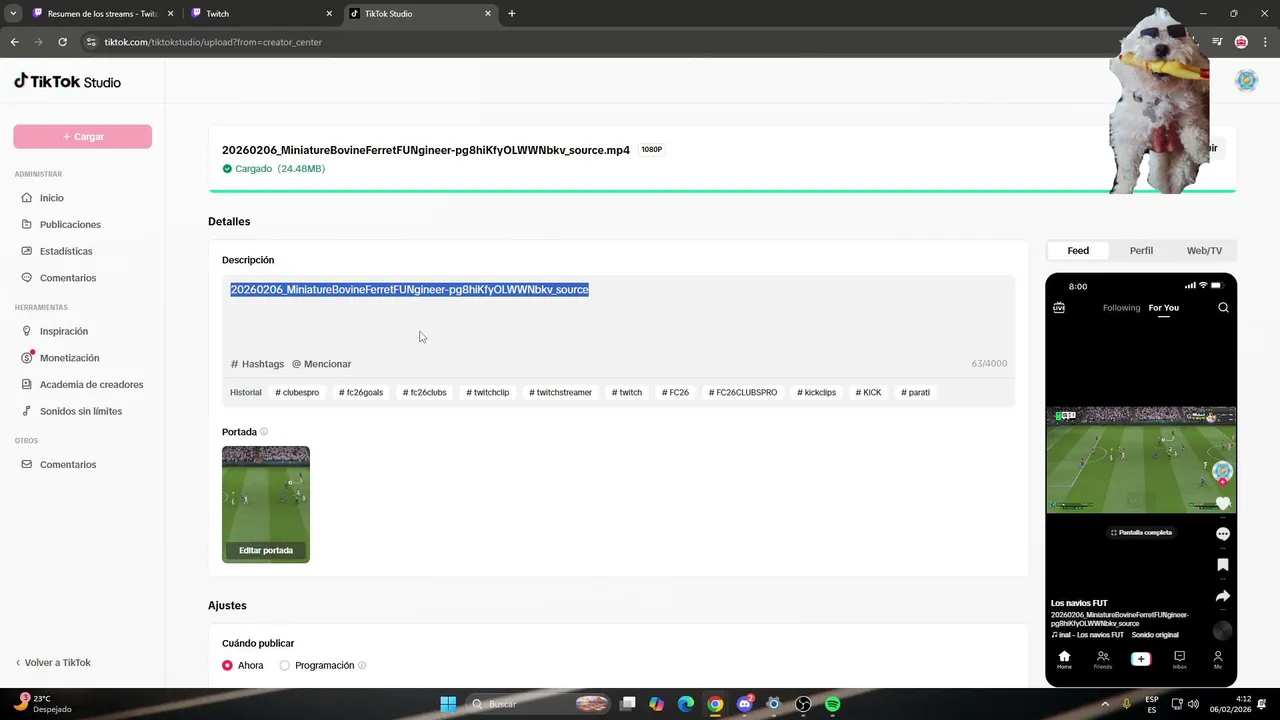Add the #fc26goals hashtag
The width and height of the screenshot is (1280, 720).
coord(361,393)
